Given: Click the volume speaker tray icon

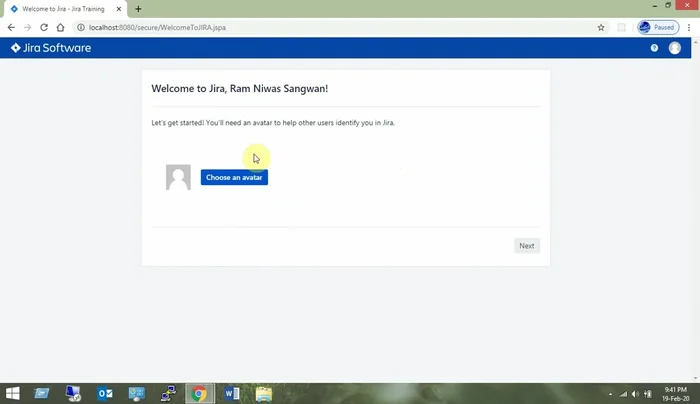Looking at the screenshot, I should click(635, 394).
